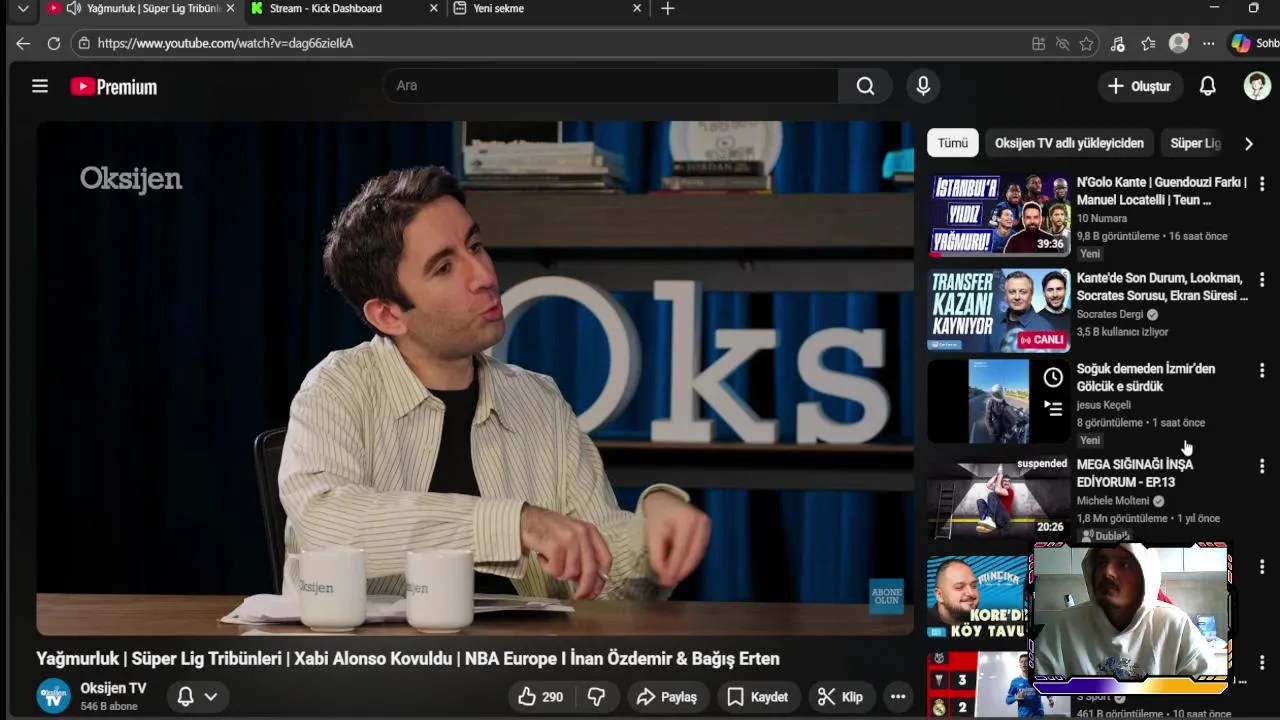Go back with browser back arrow
Screen dimensions: 1280x720
point(23,43)
